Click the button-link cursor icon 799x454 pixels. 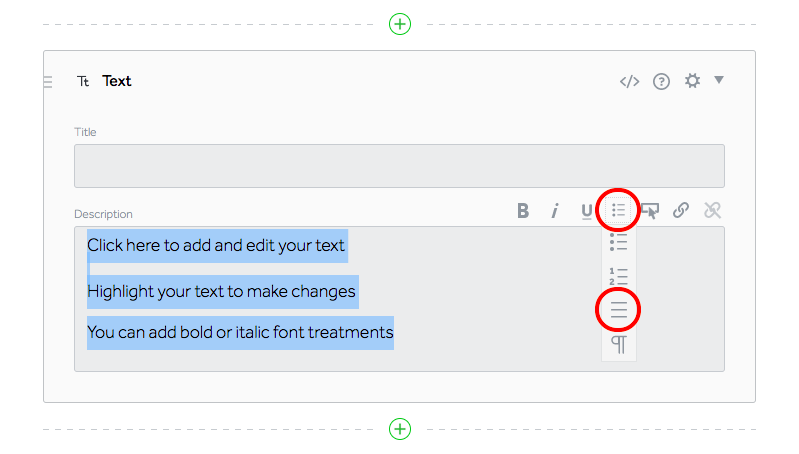[x=650, y=210]
